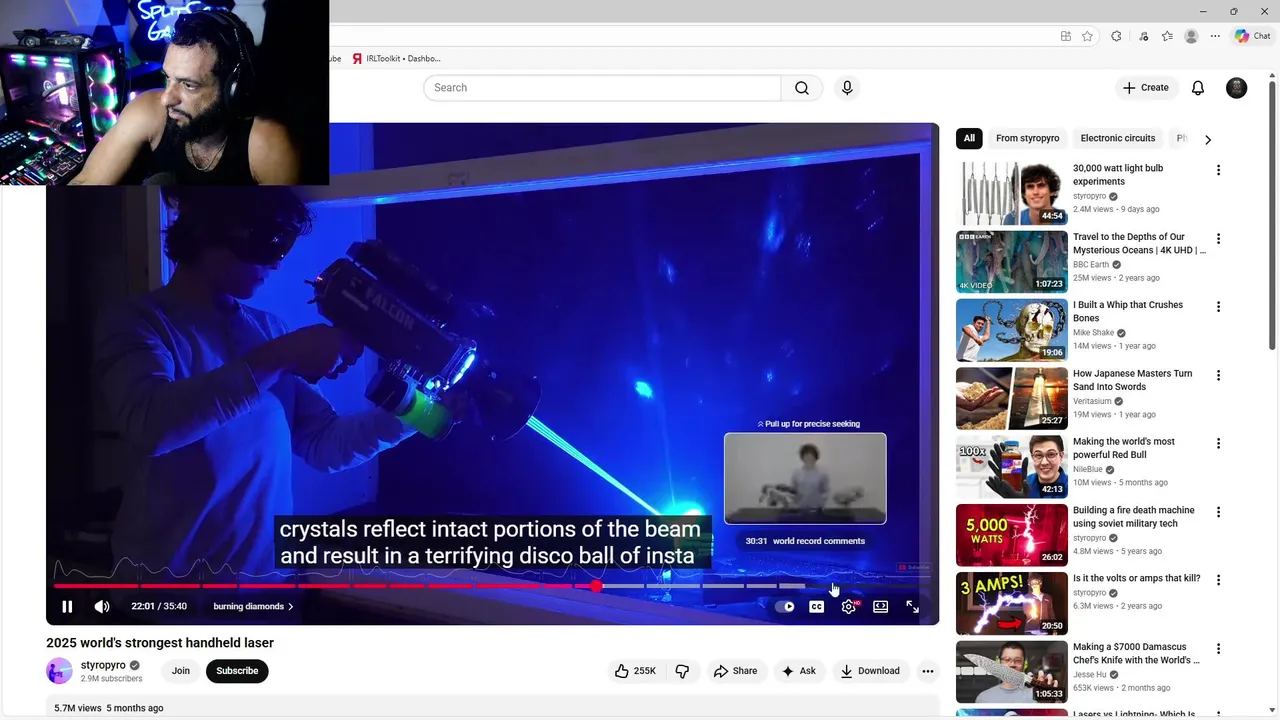Open options for 'volts or amps' video
1280x720 pixels.
(1218, 580)
